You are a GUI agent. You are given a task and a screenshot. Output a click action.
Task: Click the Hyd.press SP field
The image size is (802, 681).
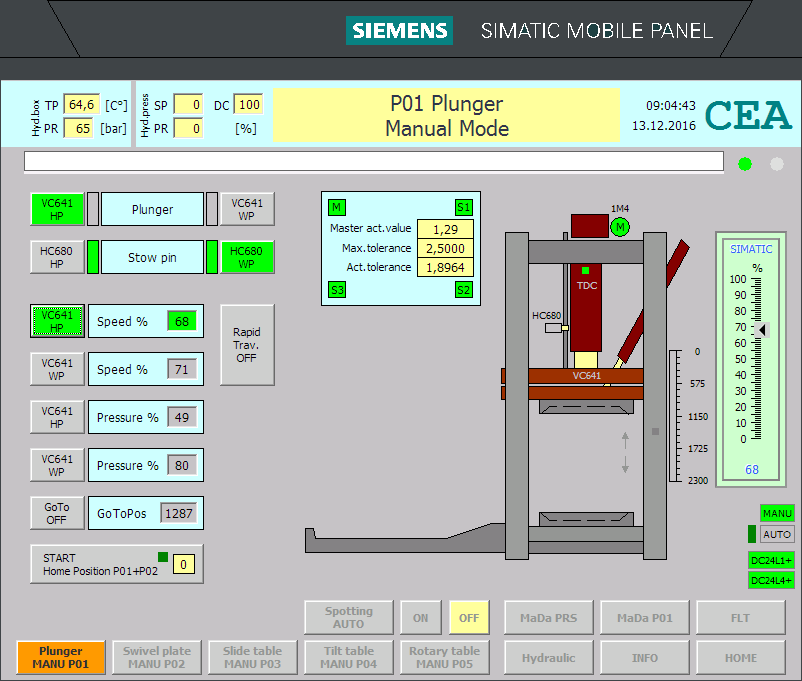point(188,104)
